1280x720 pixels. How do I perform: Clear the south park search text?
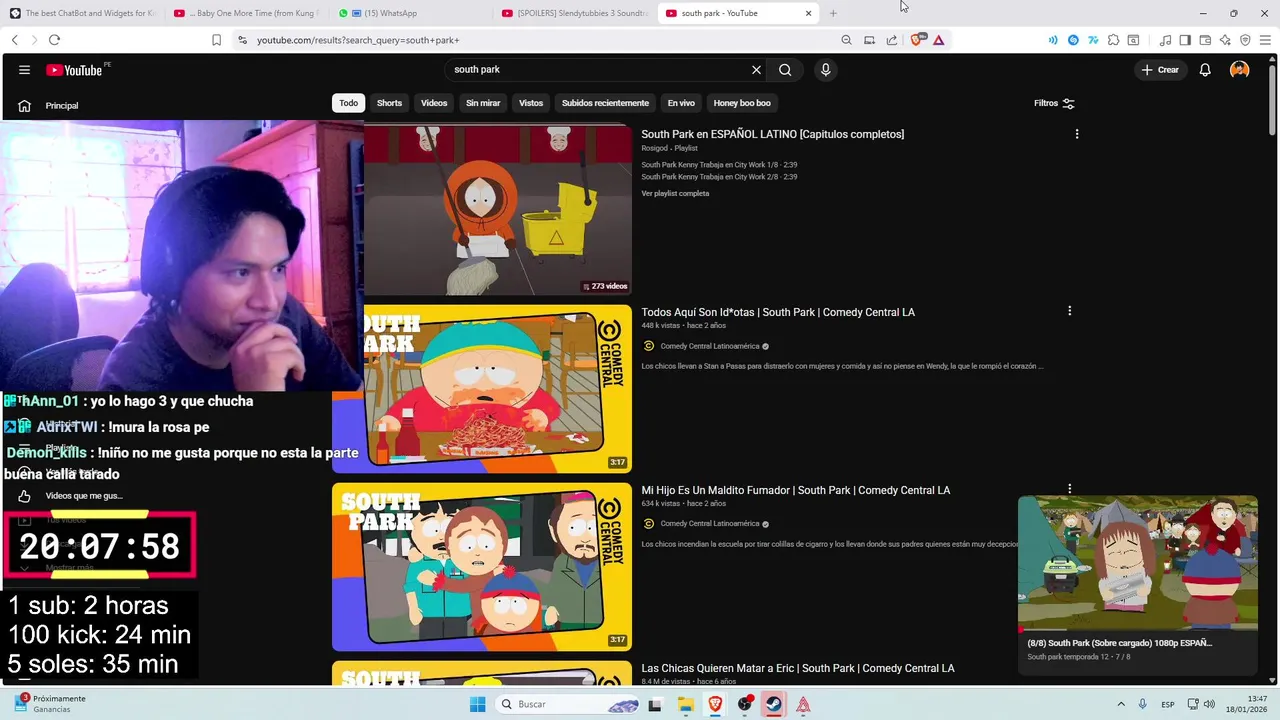(x=756, y=70)
